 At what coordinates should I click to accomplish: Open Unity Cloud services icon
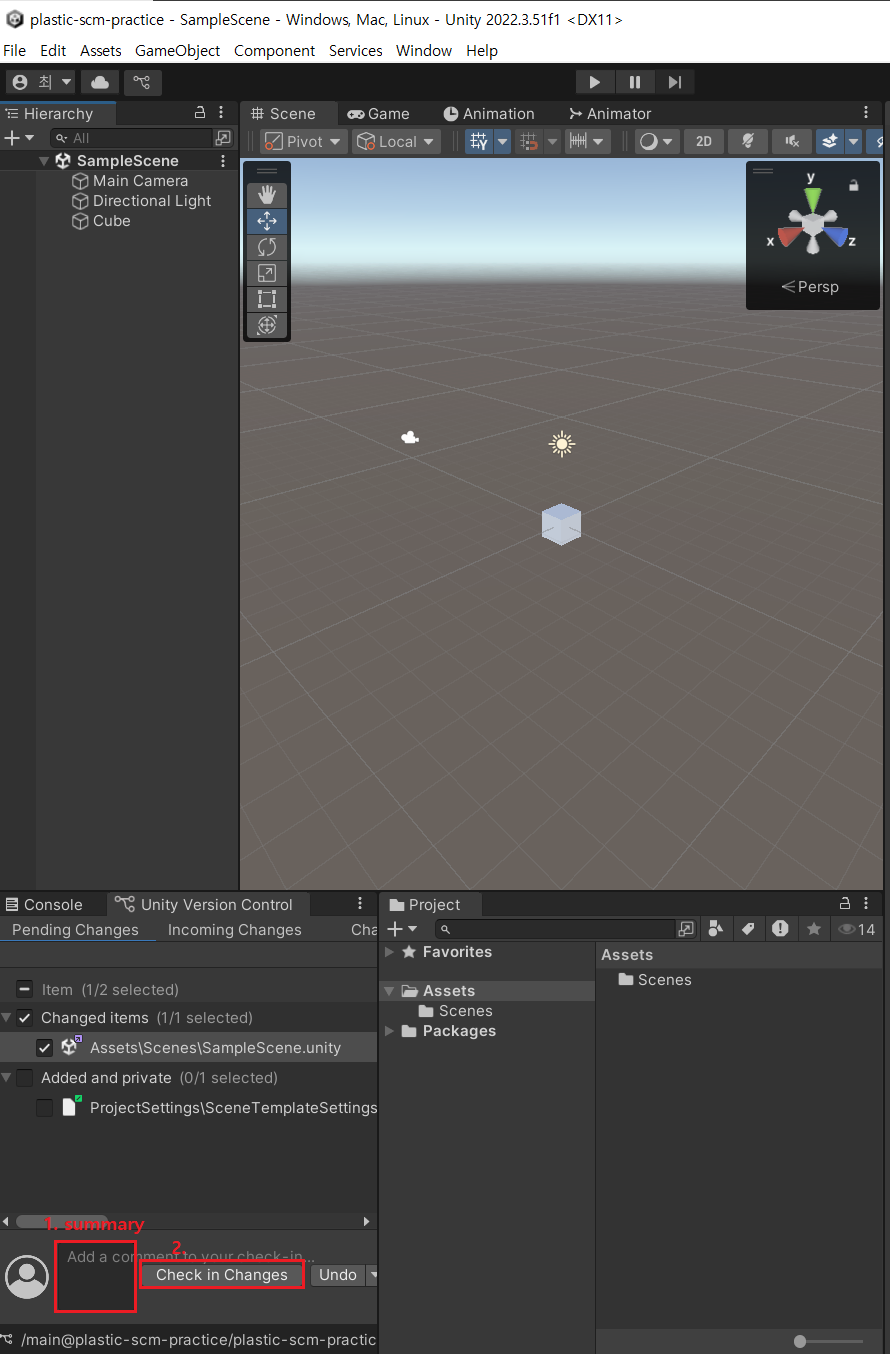(x=100, y=82)
